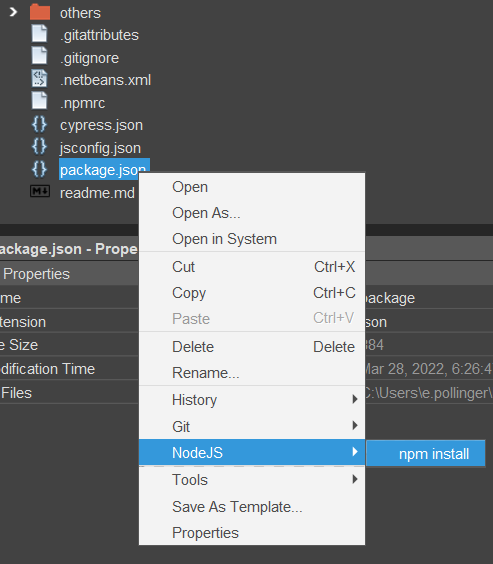Click the jsconfig.json braces icon
The height and width of the screenshot is (564, 493).
click(39, 147)
